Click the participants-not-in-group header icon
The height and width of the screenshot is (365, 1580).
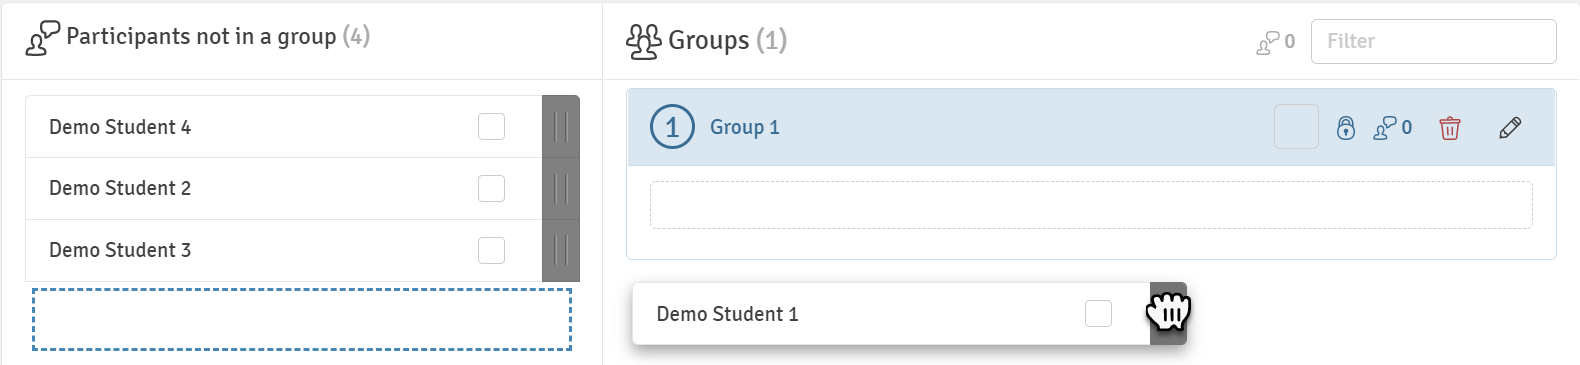(43, 38)
